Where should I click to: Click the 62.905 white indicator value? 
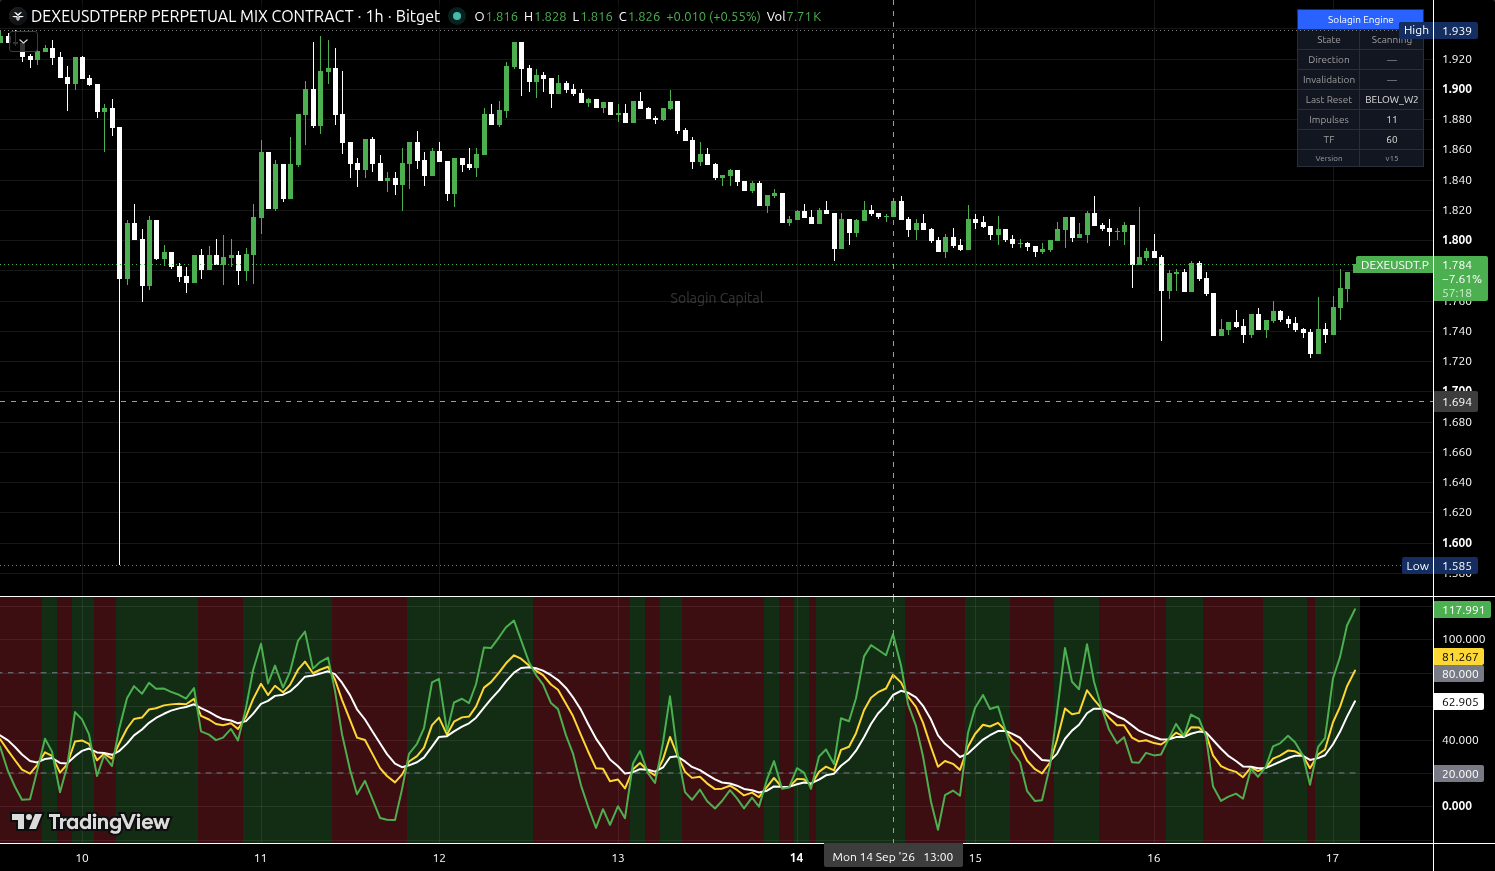[1460, 702]
